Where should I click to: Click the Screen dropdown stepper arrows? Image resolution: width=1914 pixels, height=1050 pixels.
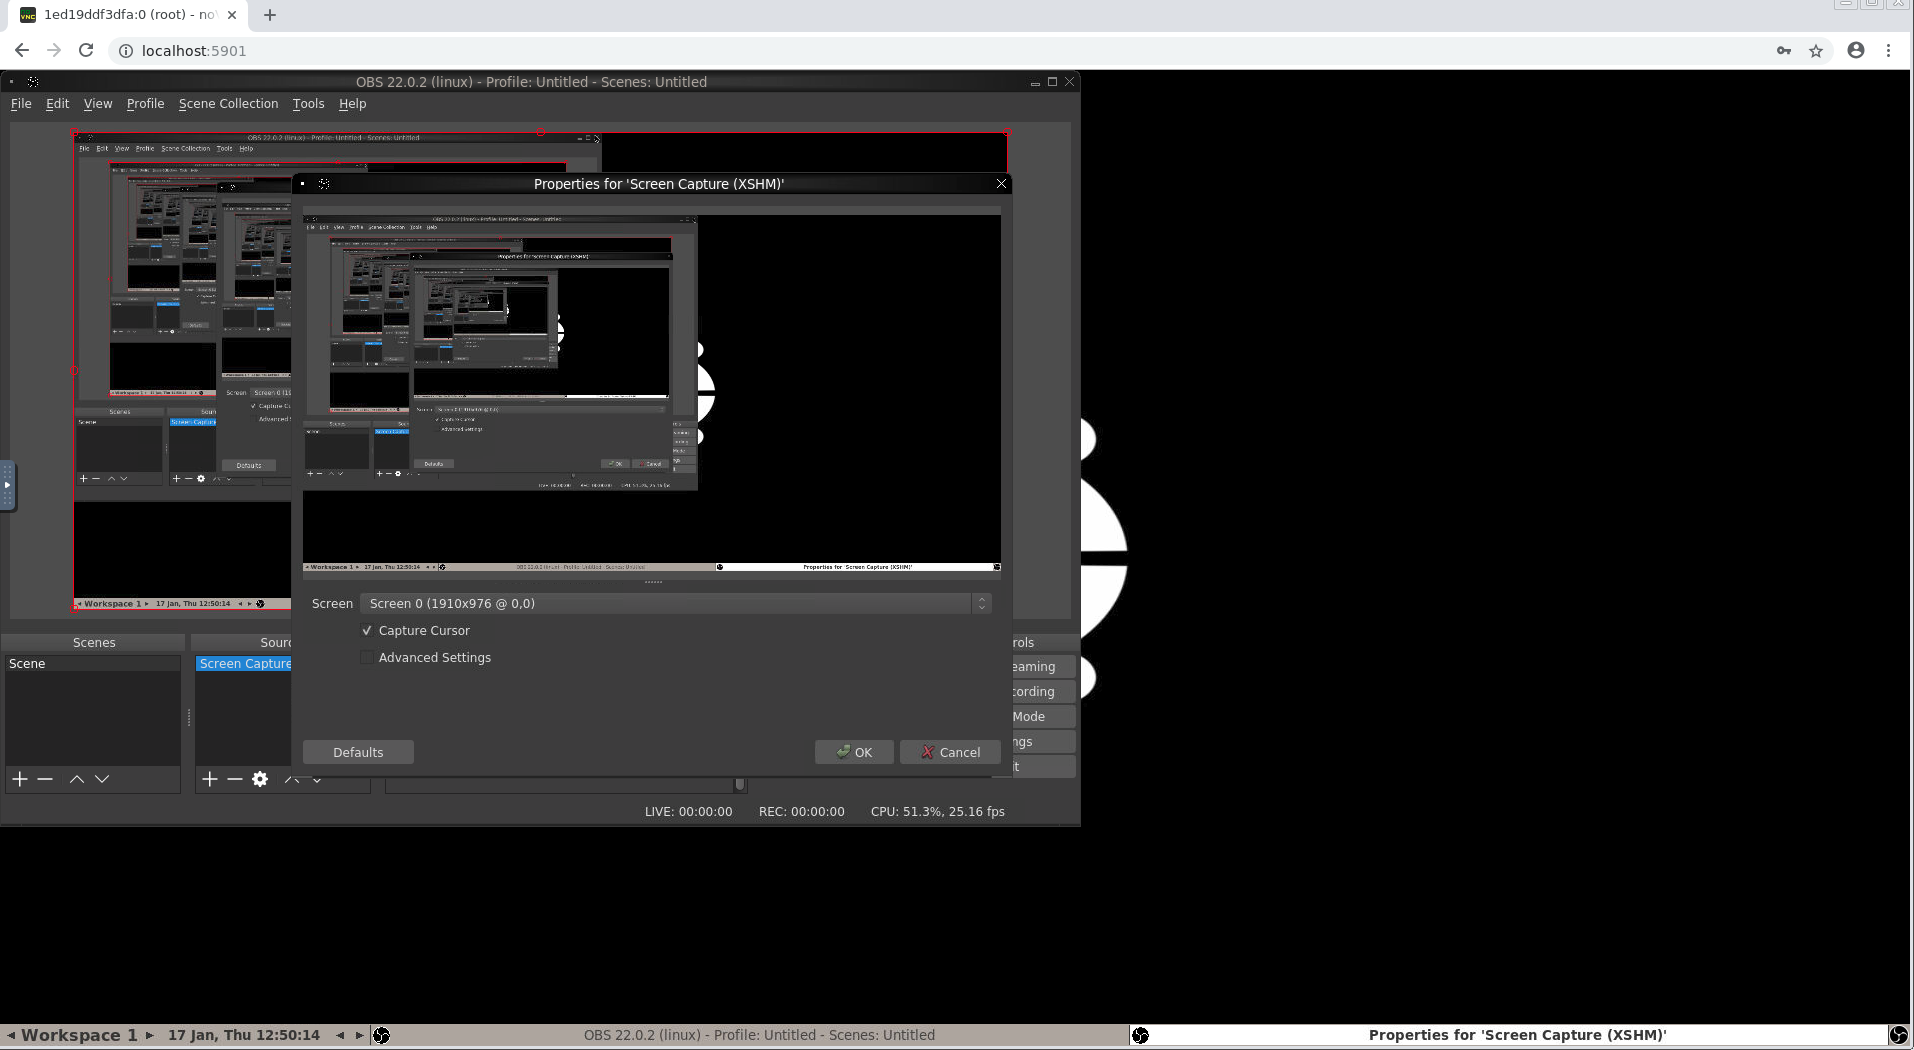pyautogui.click(x=982, y=604)
